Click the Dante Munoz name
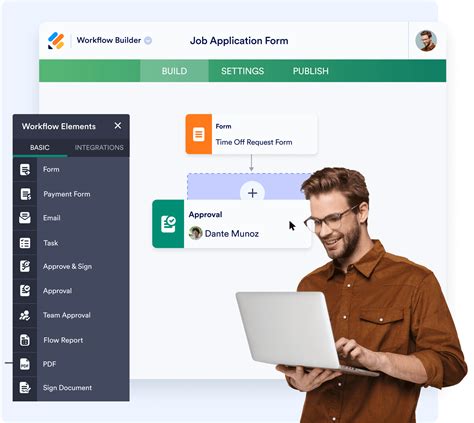Viewport: 474px width, 423px height. (x=232, y=233)
